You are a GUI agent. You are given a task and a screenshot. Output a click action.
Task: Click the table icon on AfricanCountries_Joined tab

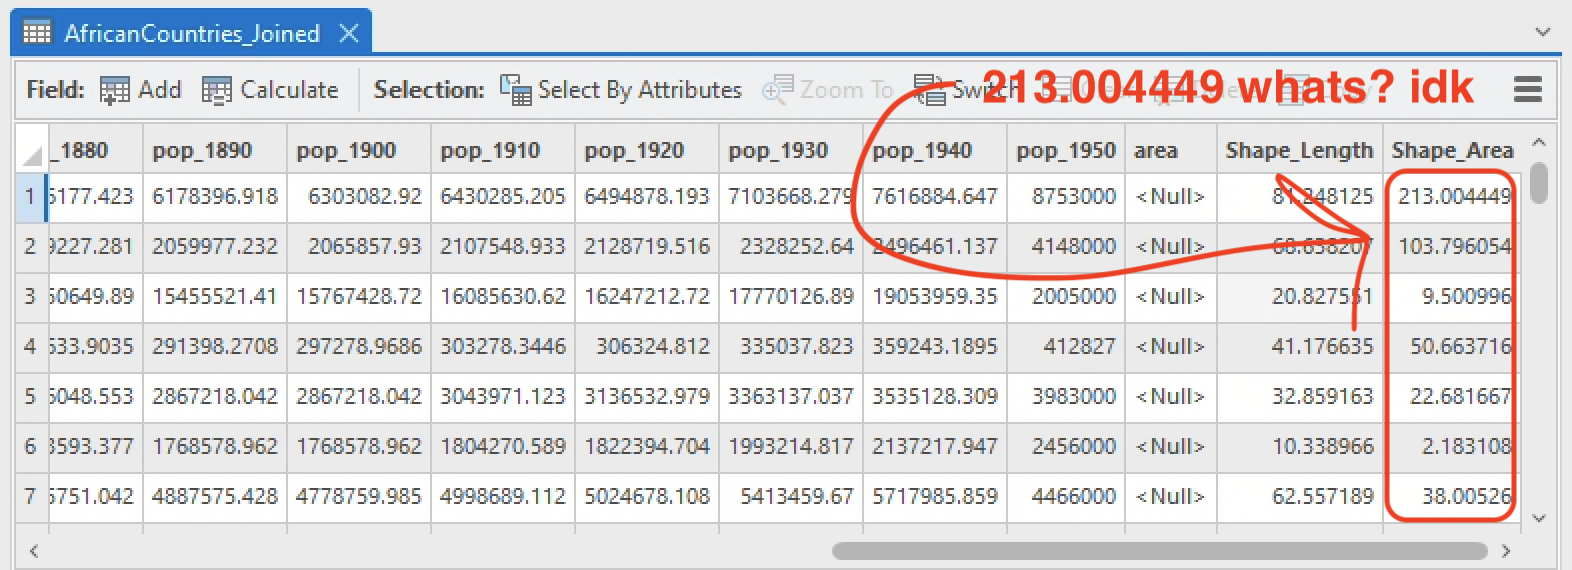tap(37, 33)
